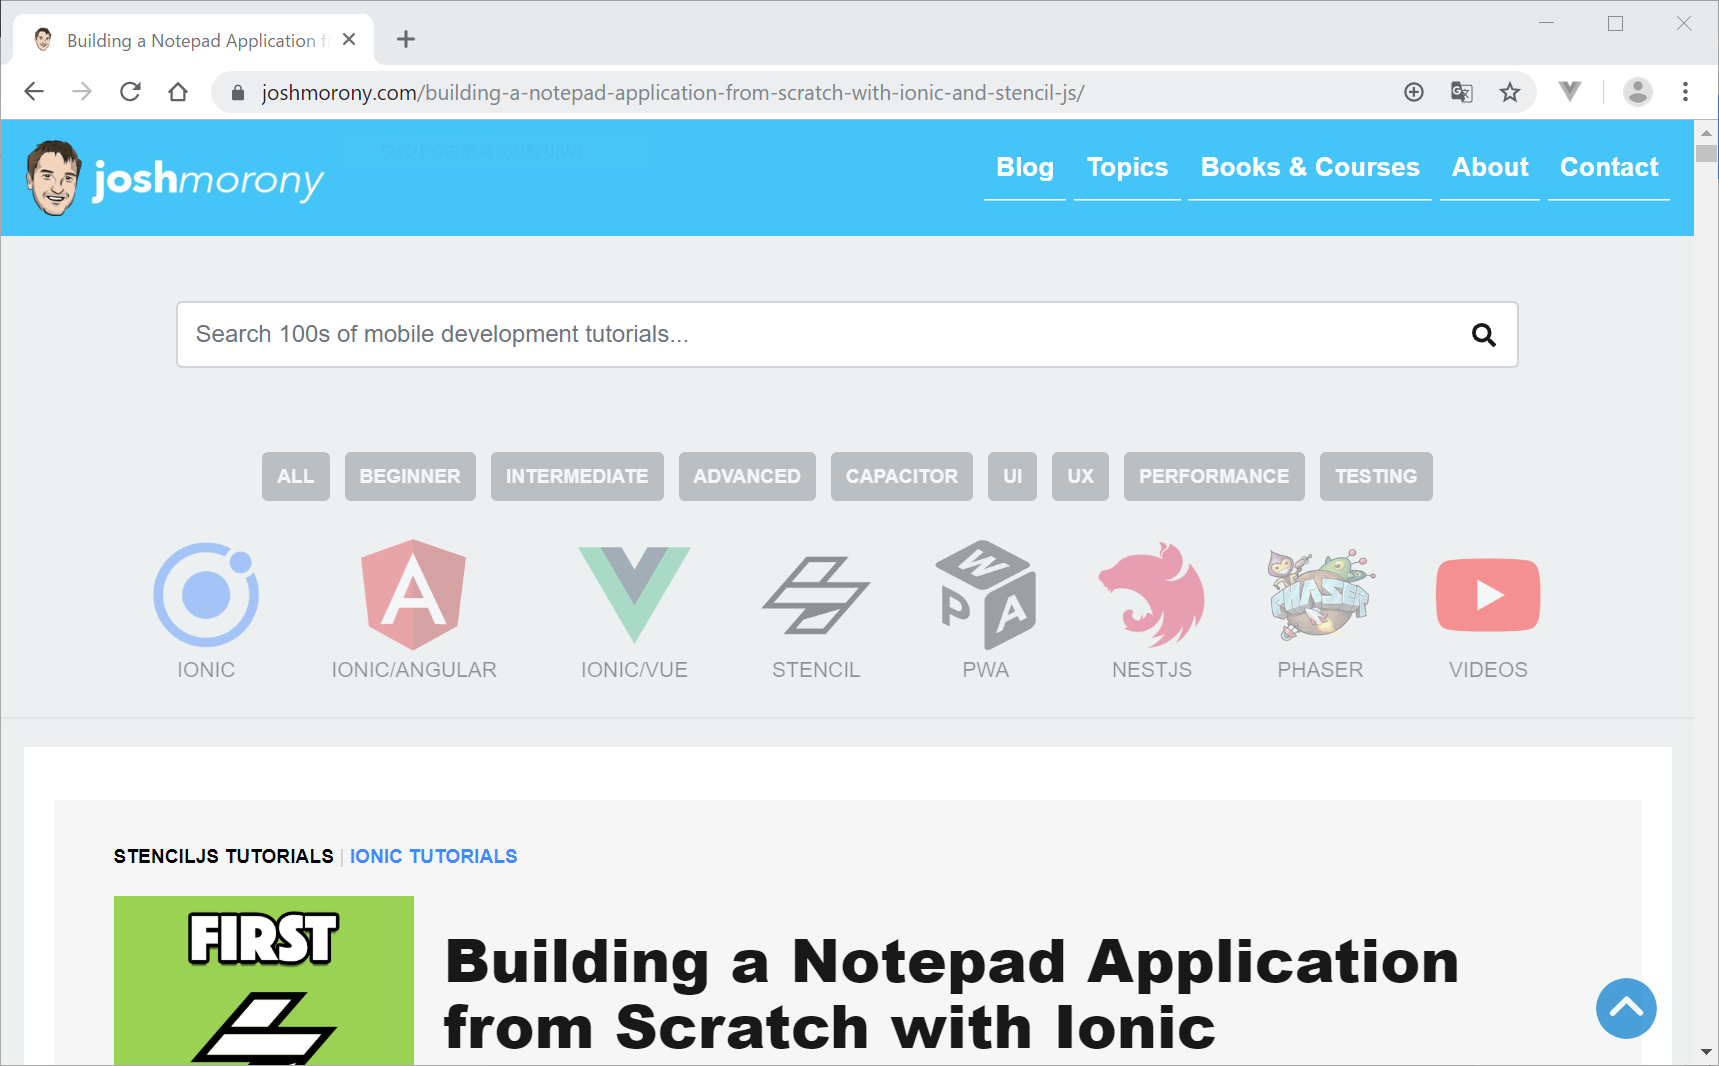Click the scroll-to-top arrow button
The image size is (1719, 1066).
1625,1008
